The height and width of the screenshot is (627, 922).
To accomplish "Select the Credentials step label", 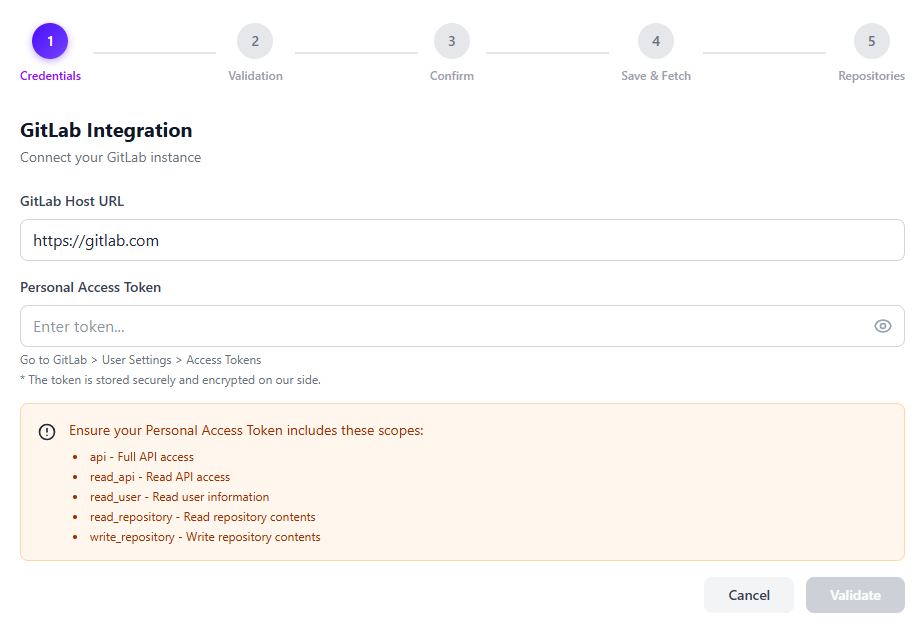I will 50,75.
